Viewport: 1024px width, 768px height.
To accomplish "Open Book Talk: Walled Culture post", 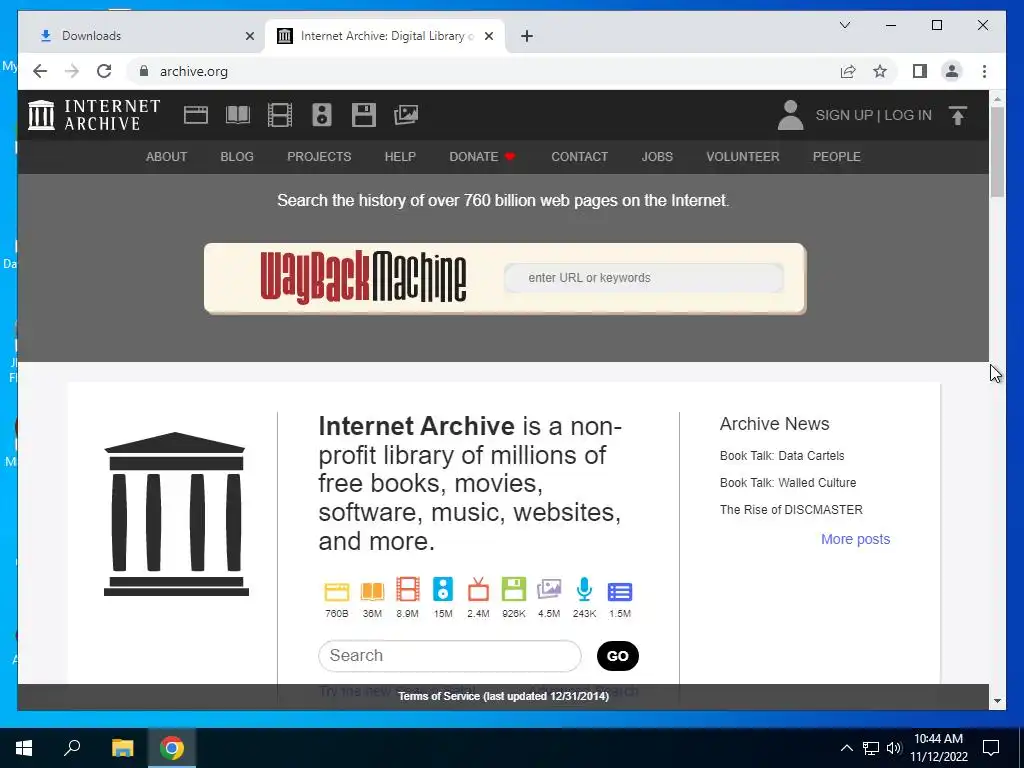I will pyautogui.click(x=788, y=483).
